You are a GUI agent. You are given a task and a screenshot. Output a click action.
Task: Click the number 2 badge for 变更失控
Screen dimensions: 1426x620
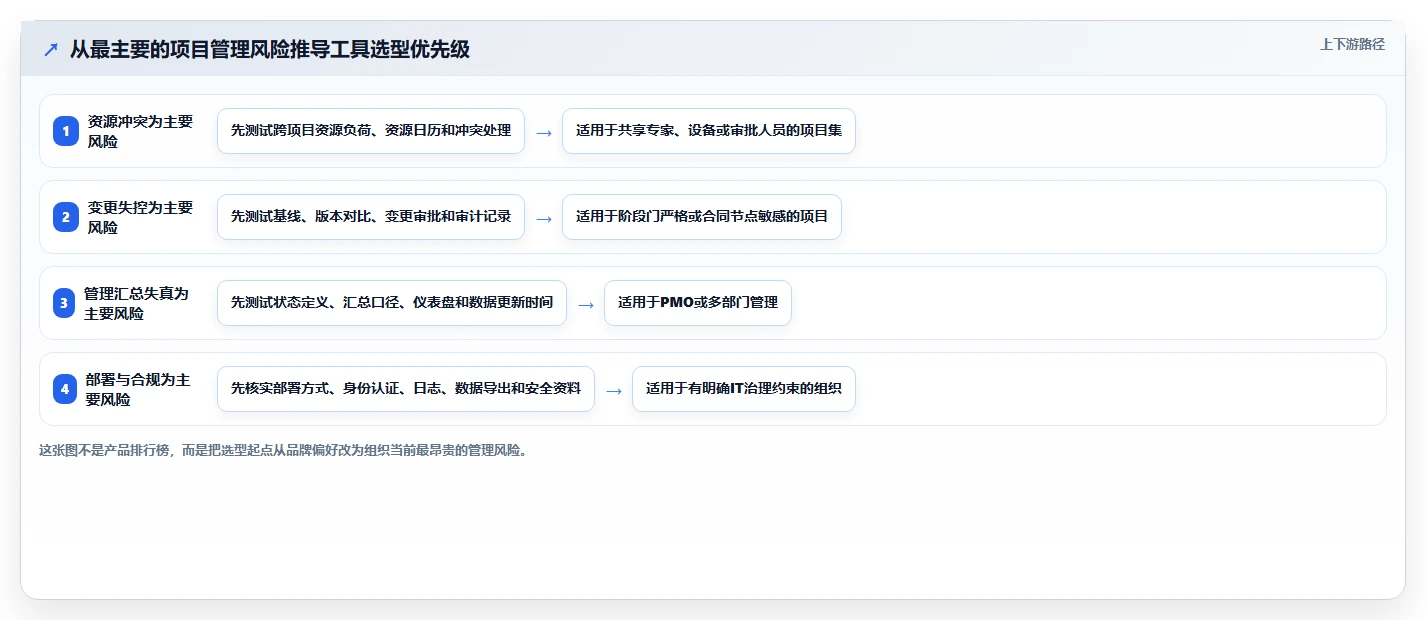coord(65,217)
